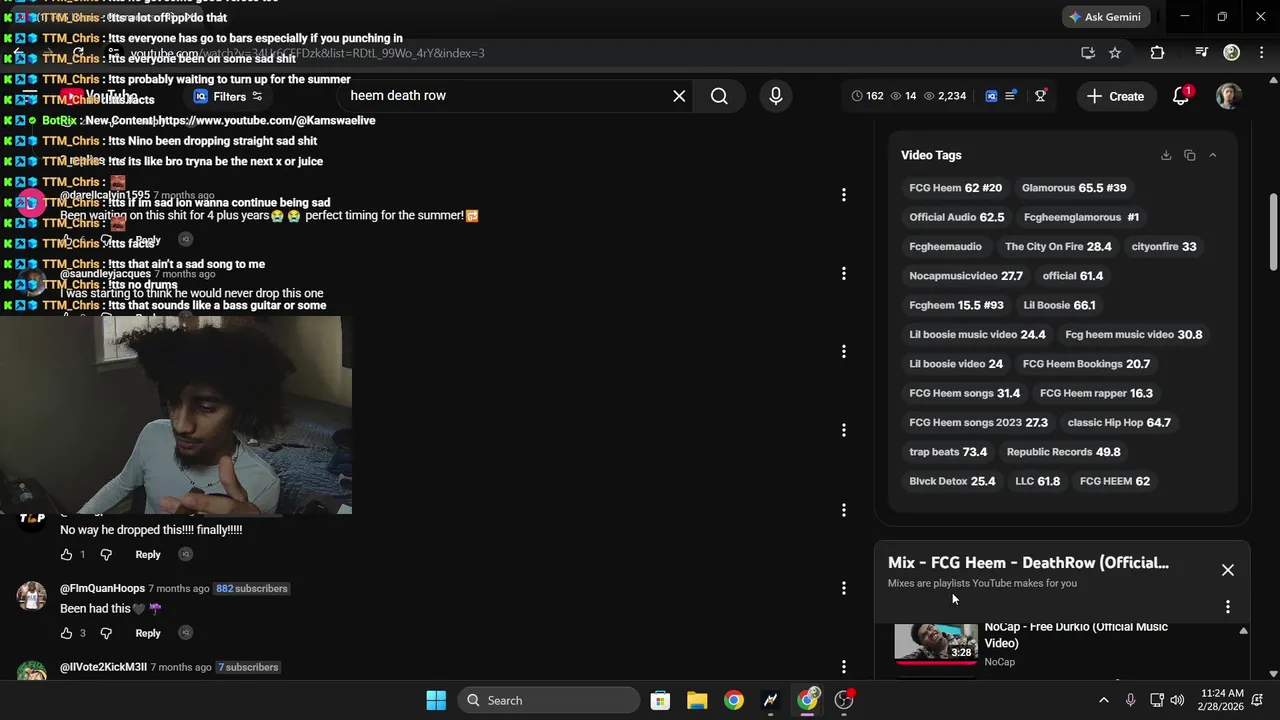This screenshot has height=720, width=1280.
Task: Click the 7 subscribers badge
Action: tap(248, 667)
